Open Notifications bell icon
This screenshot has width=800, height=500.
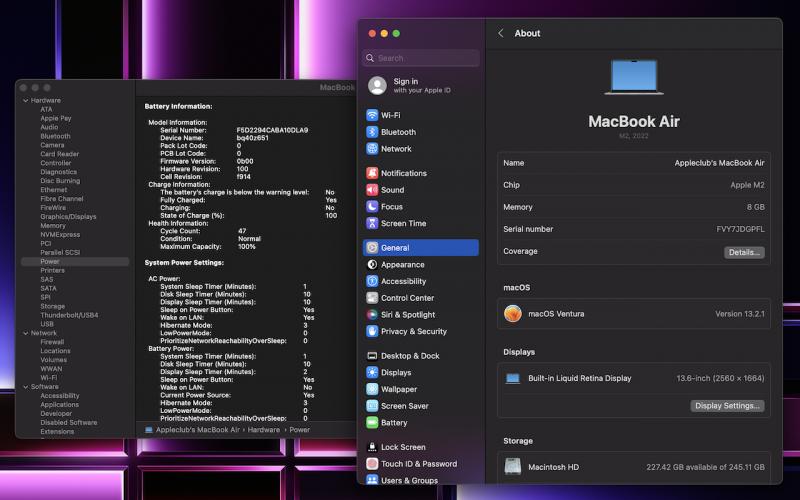click(372, 173)
